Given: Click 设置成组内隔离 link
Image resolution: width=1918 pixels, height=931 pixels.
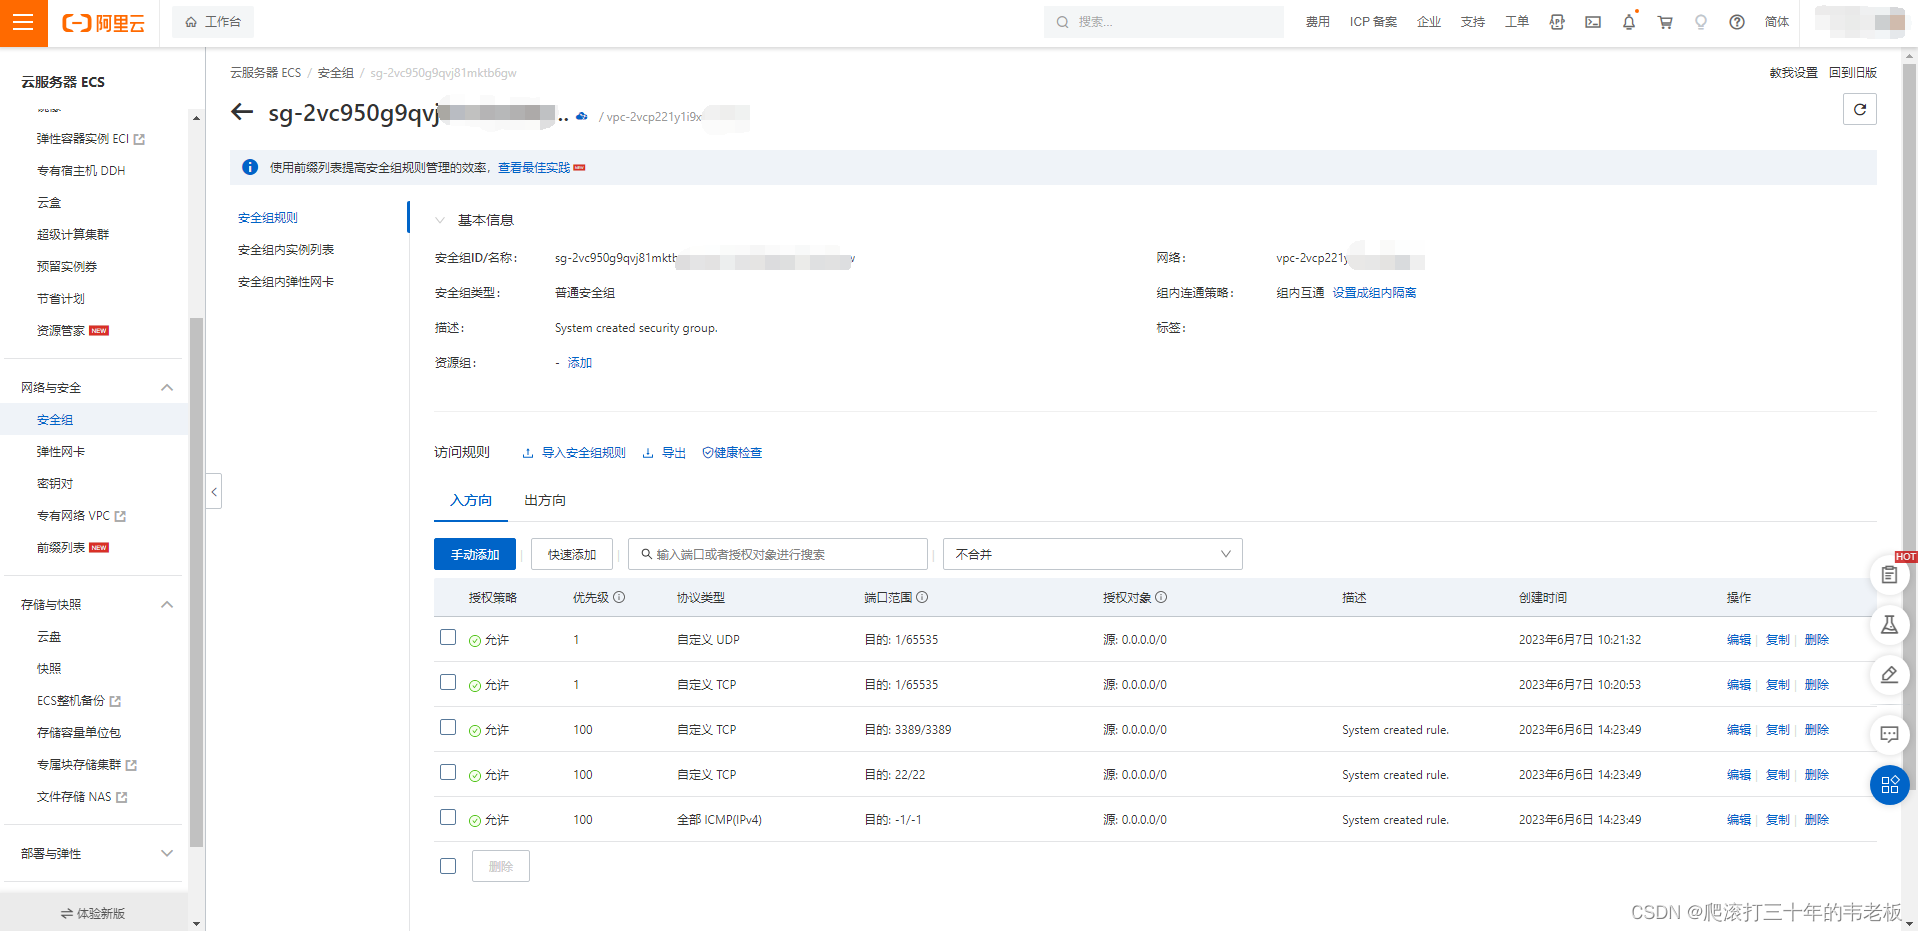Looking at the screenshot, I should click(x=1374, y=293).
